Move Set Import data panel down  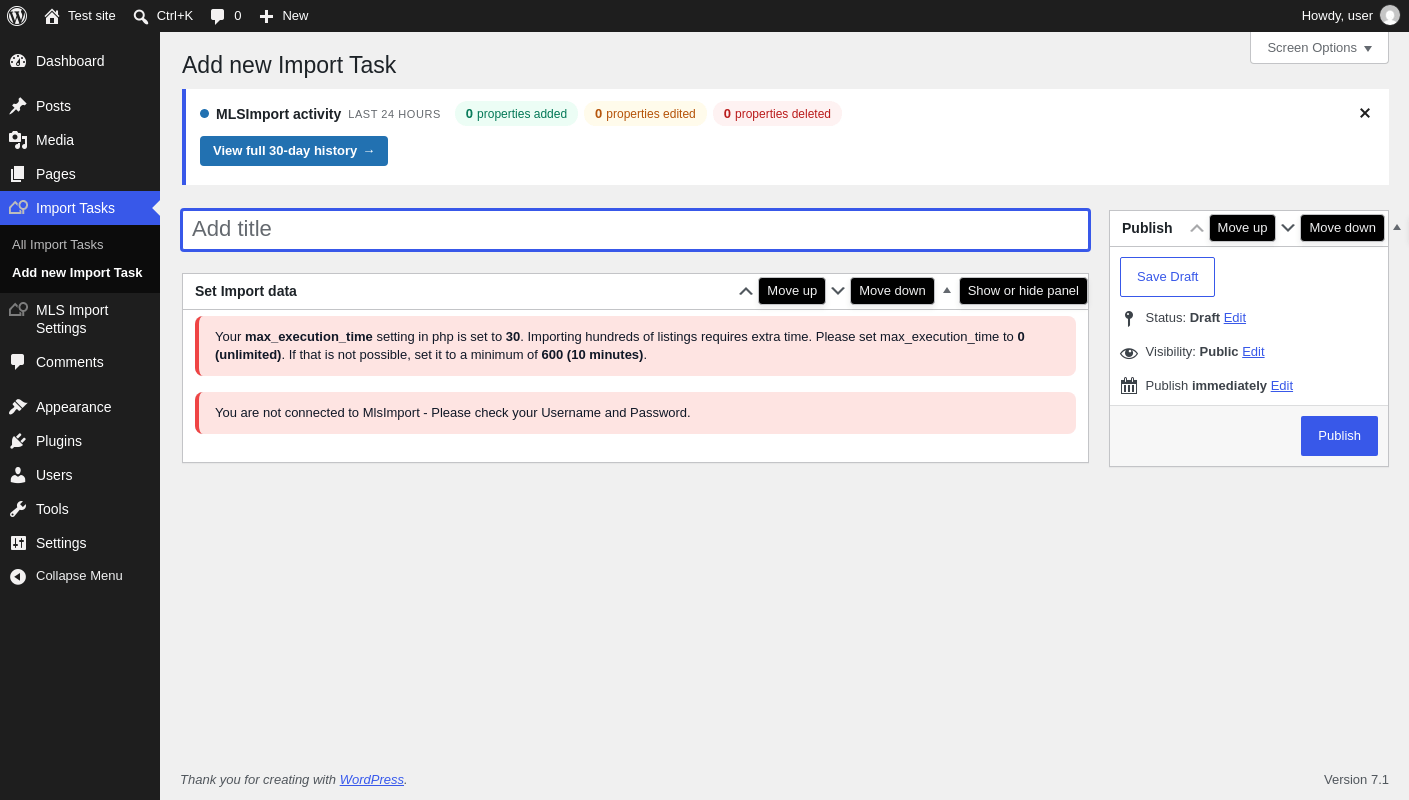pos(838,291)
